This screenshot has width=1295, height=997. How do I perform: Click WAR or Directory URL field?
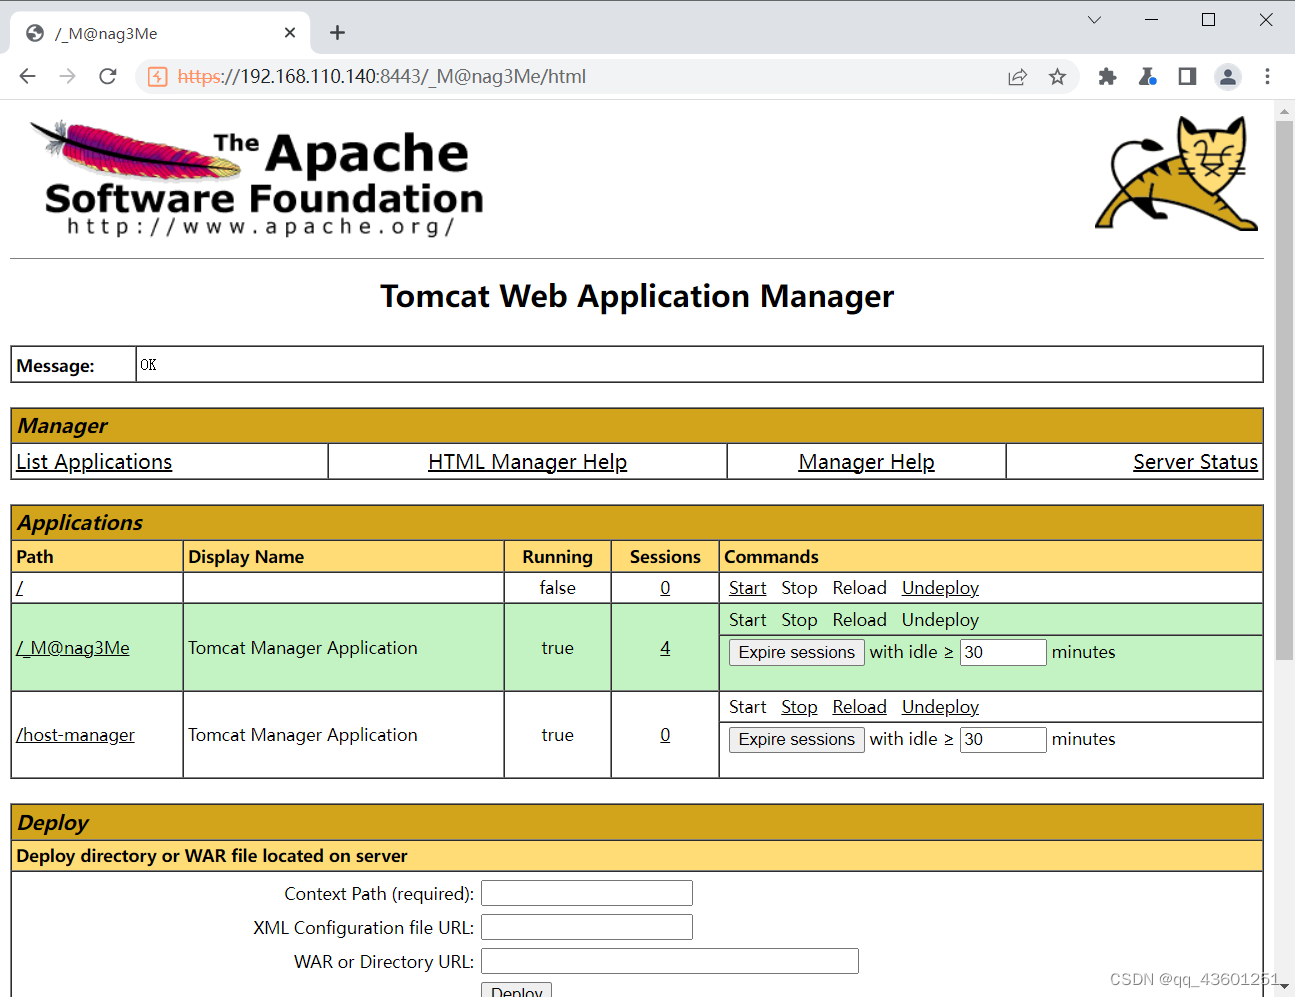[x=670, y=961]
